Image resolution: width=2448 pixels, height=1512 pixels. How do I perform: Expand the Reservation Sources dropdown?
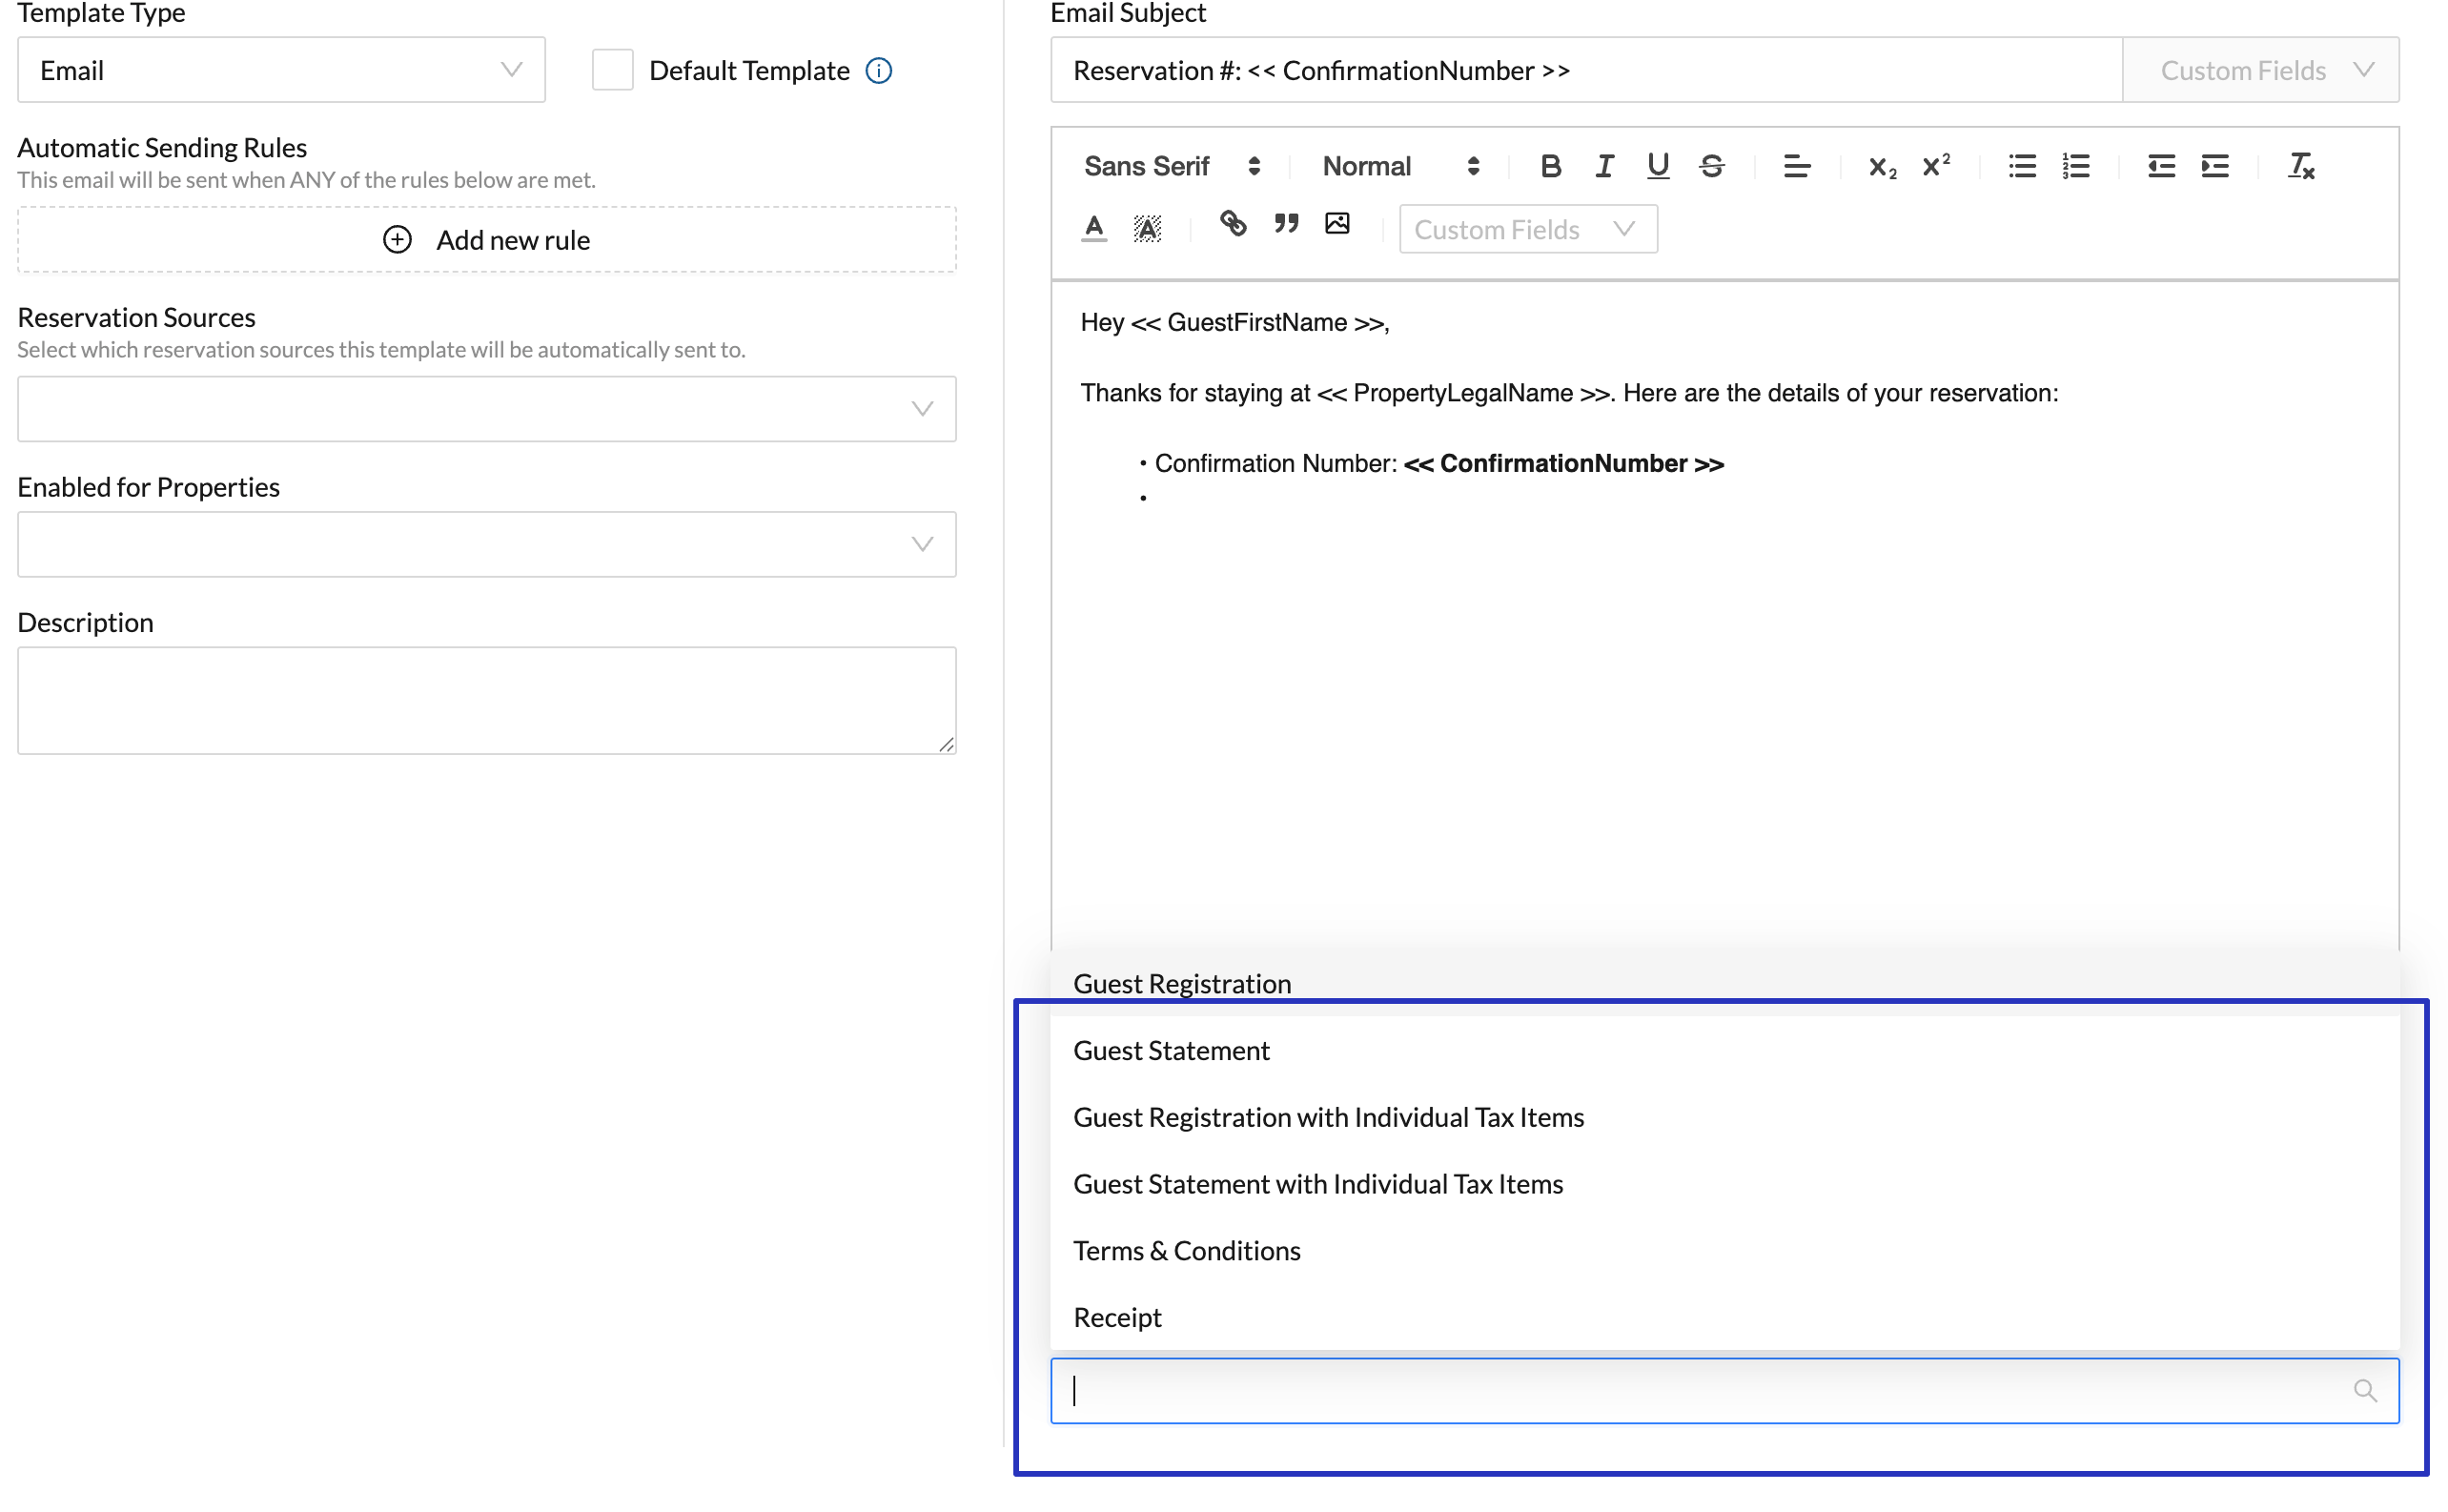pyautogui.click(x=486, y=409)
